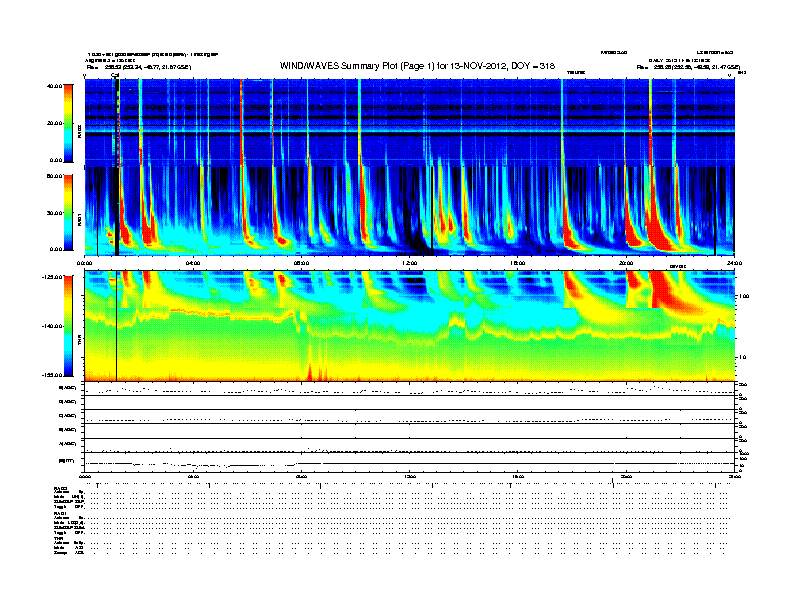The height and width of the screenshot is (612, 792).
Task: Click inside the RAD2 spectrogram panel
Action: [409, 123]
